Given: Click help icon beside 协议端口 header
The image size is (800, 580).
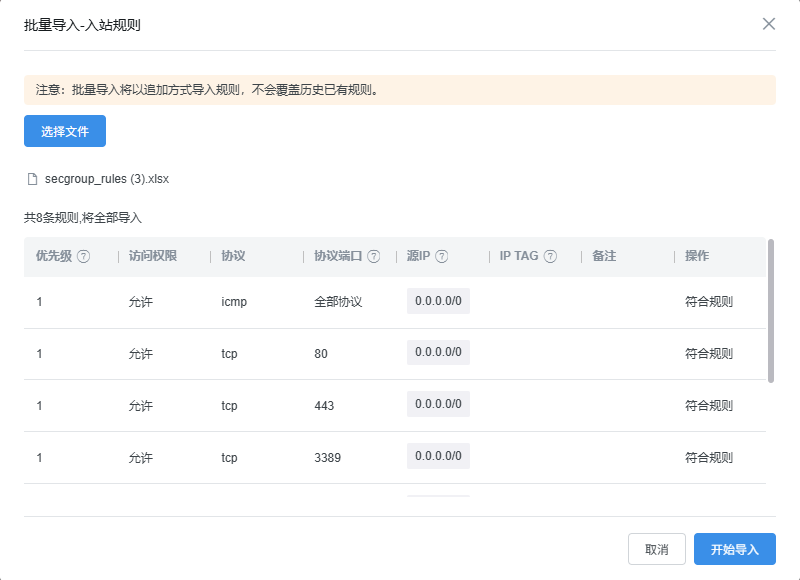Looking at the screenshot, I should (373, 256).
